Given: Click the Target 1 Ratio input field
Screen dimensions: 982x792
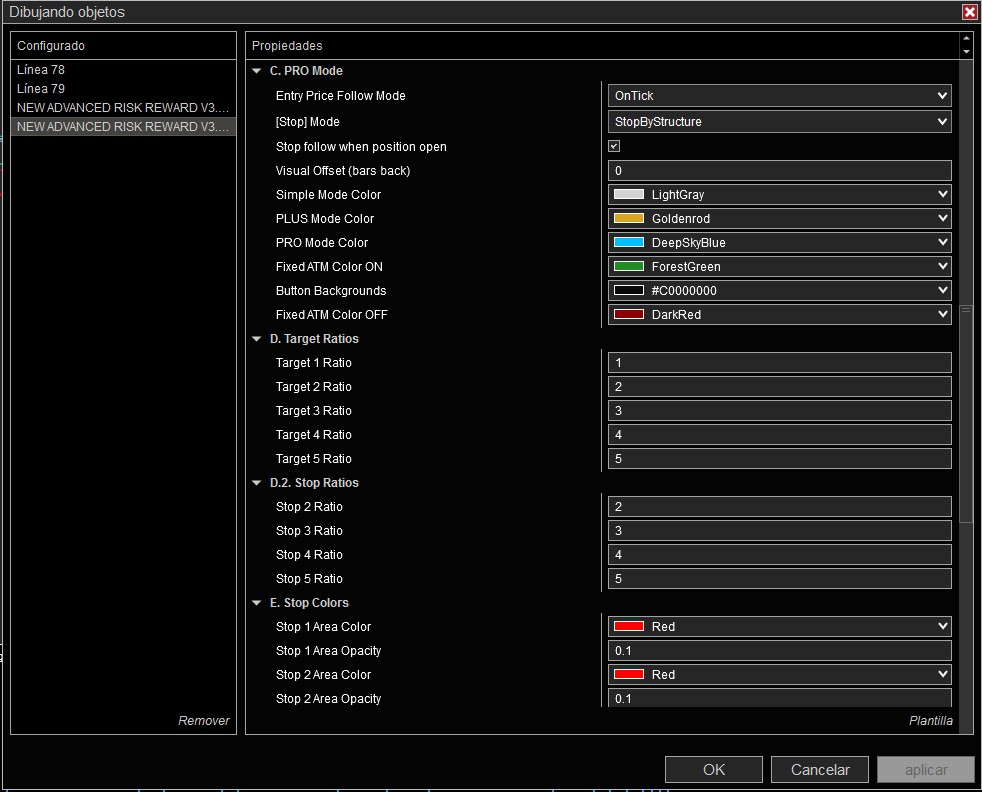Looking at the screenshot, I should click(x=779, y=363).
